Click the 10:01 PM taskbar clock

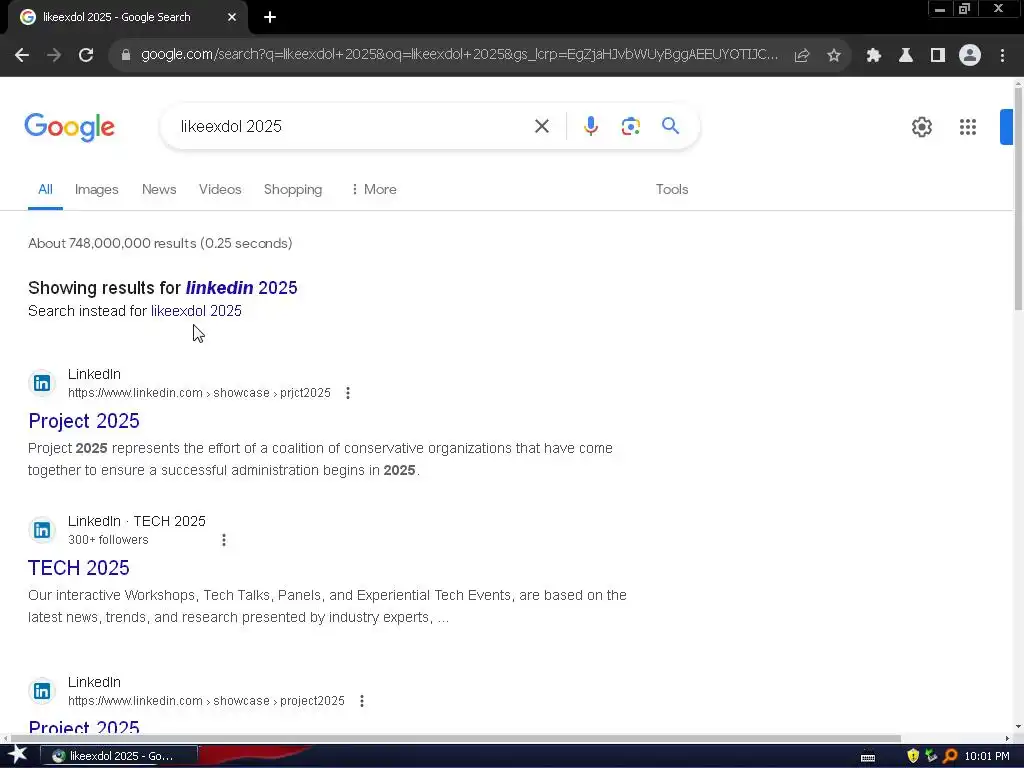pyautogui.click(x=987, y=756)
